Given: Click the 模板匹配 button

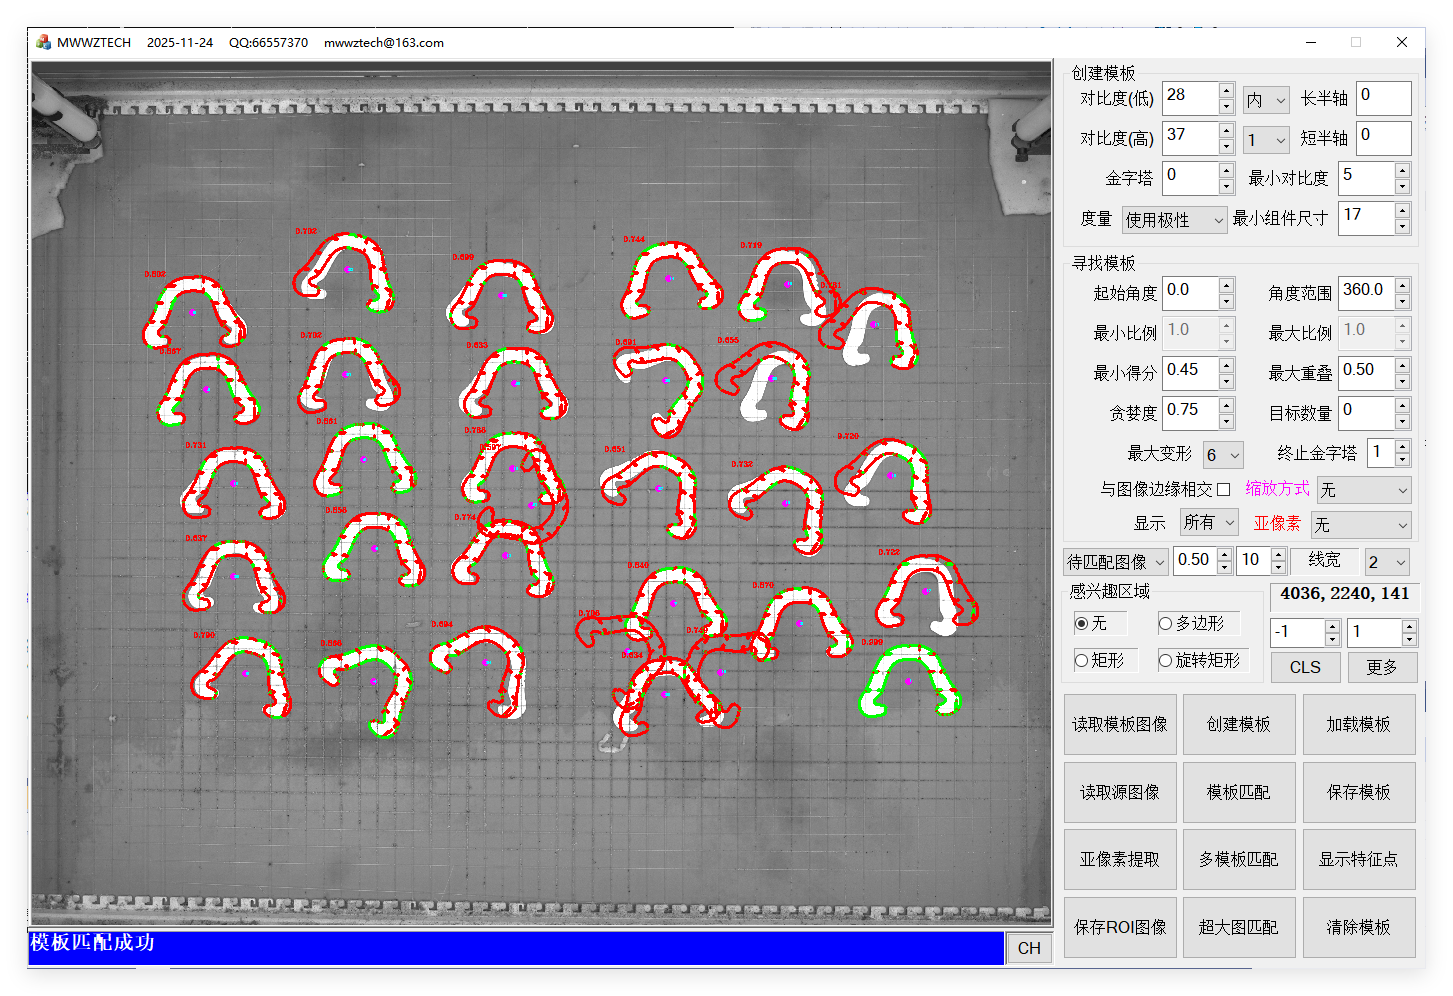Looking at the screenshot, I should 1239,792.
